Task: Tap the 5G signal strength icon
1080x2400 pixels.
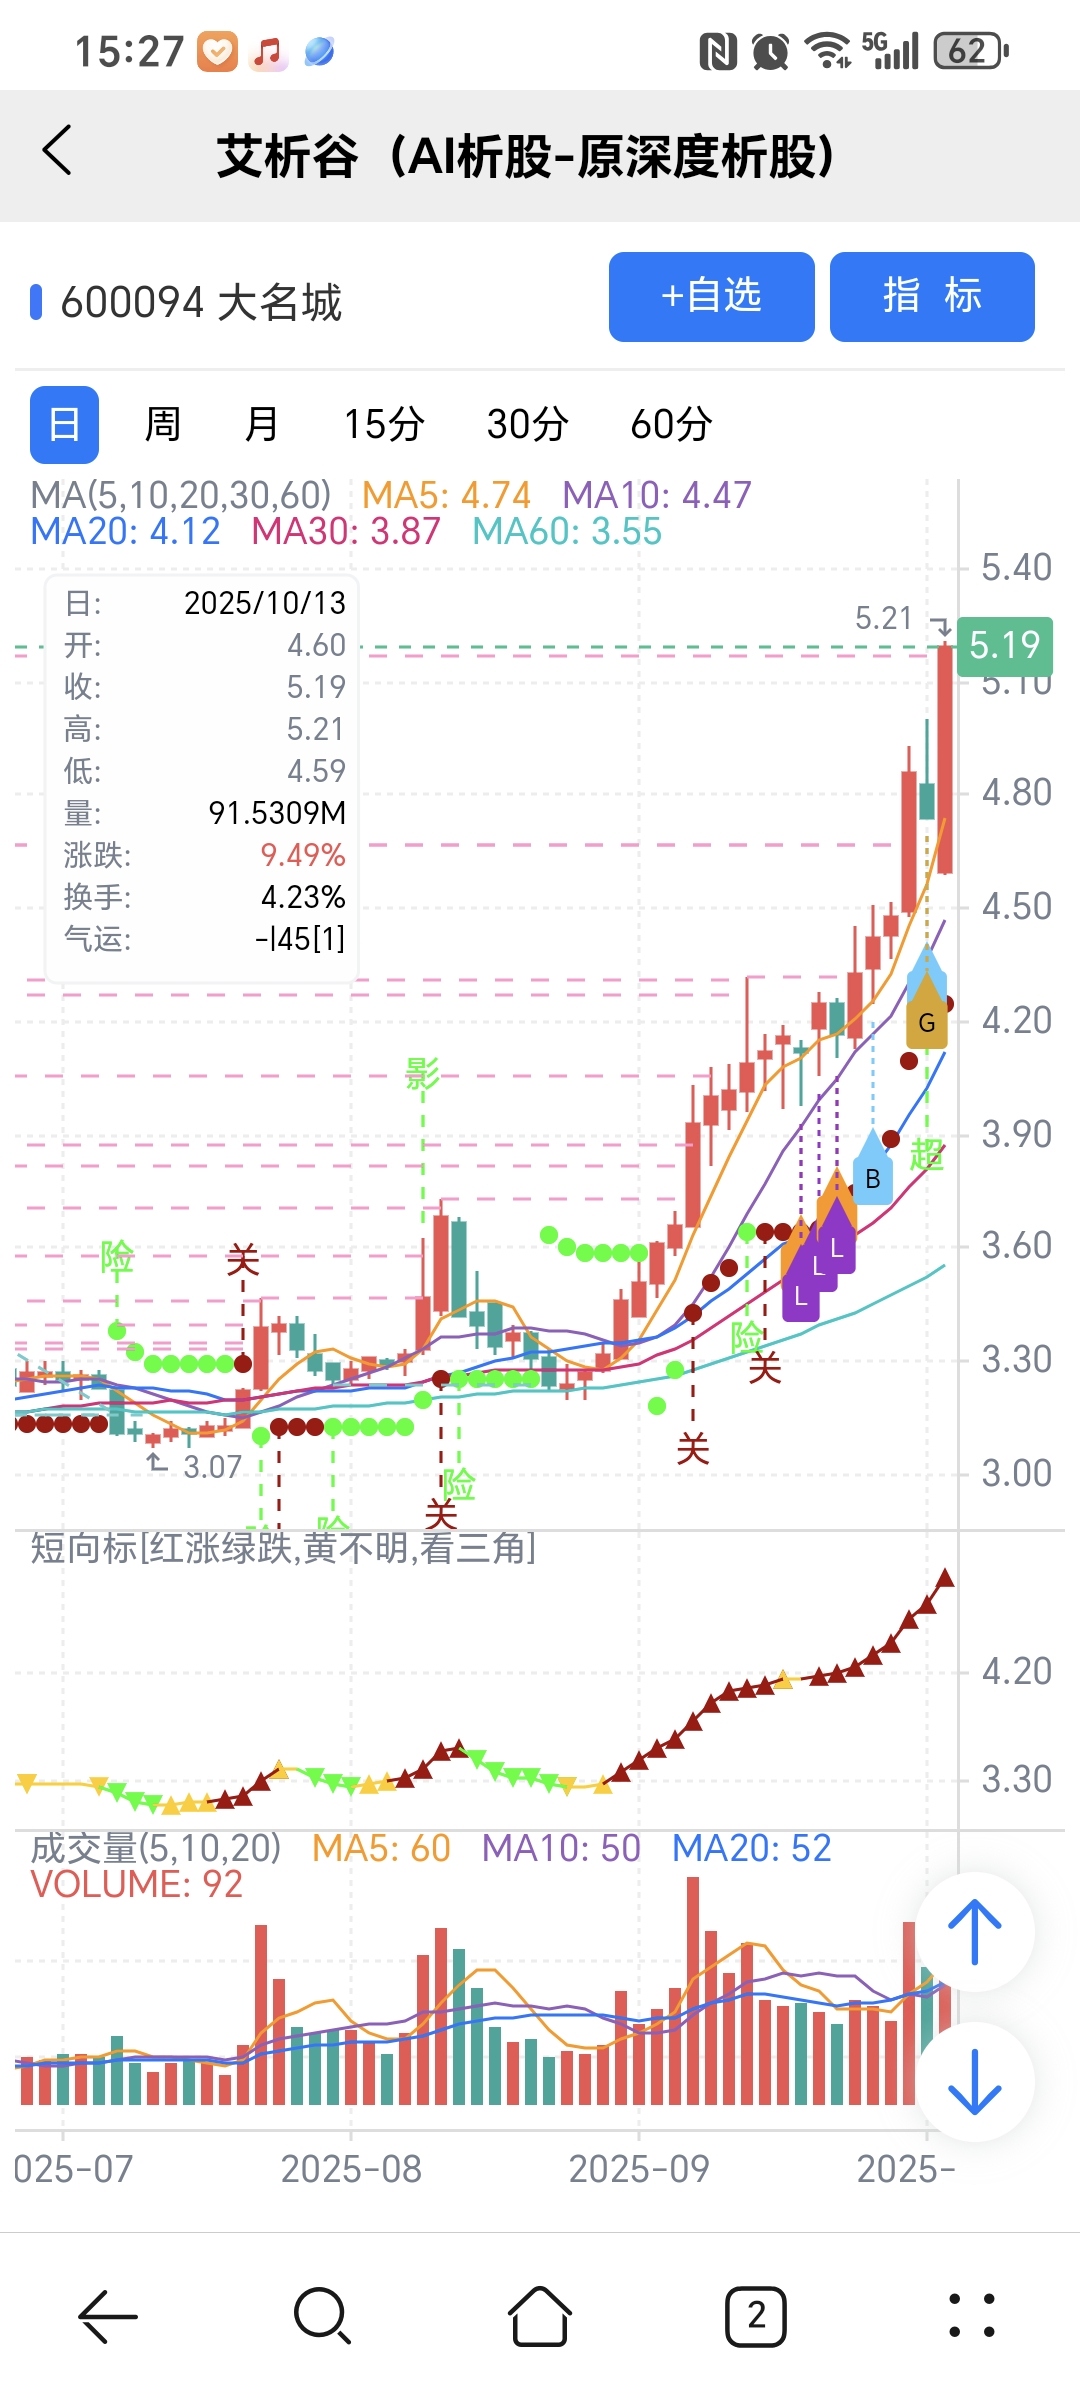Action: point(890,51)
